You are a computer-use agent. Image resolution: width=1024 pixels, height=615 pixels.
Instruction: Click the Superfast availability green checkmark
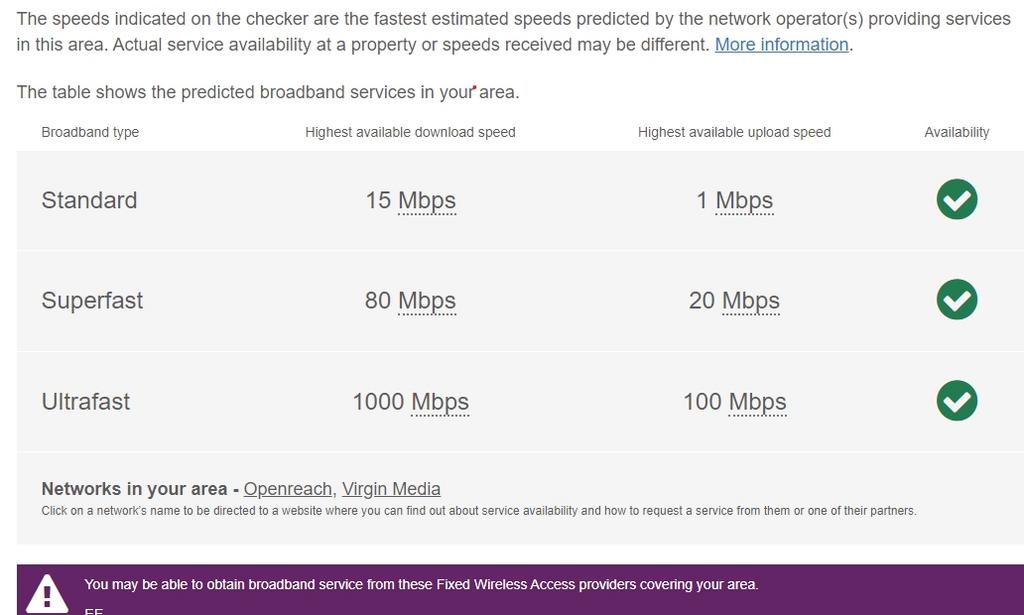pos(956,300)
